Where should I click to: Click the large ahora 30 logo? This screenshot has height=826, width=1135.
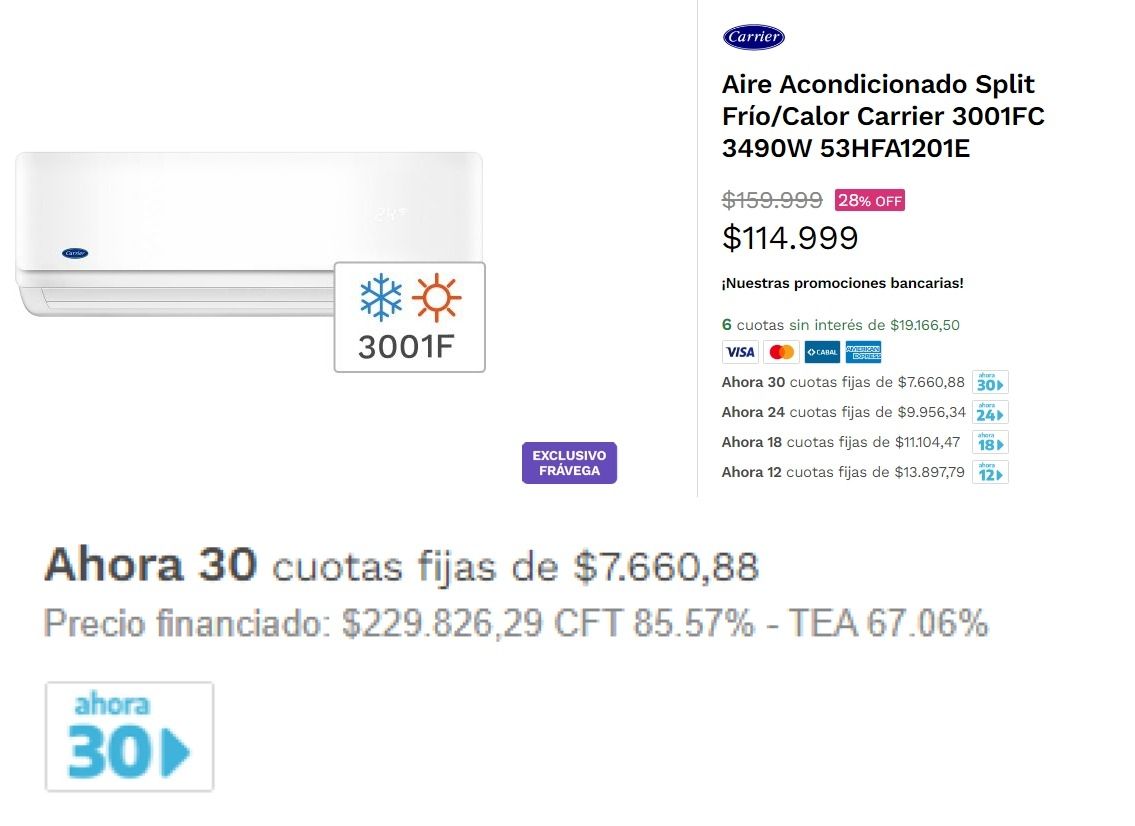tap(130, 736)
